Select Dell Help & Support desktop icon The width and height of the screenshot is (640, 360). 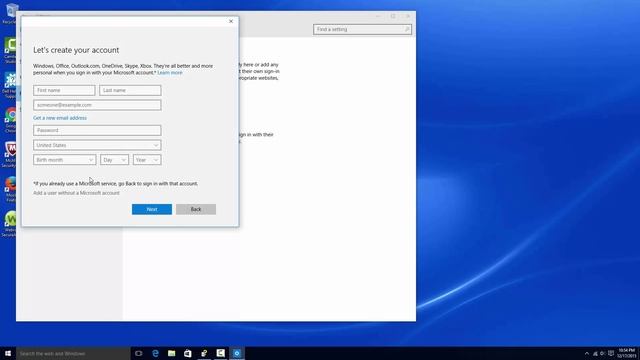(x=10, y=86)
